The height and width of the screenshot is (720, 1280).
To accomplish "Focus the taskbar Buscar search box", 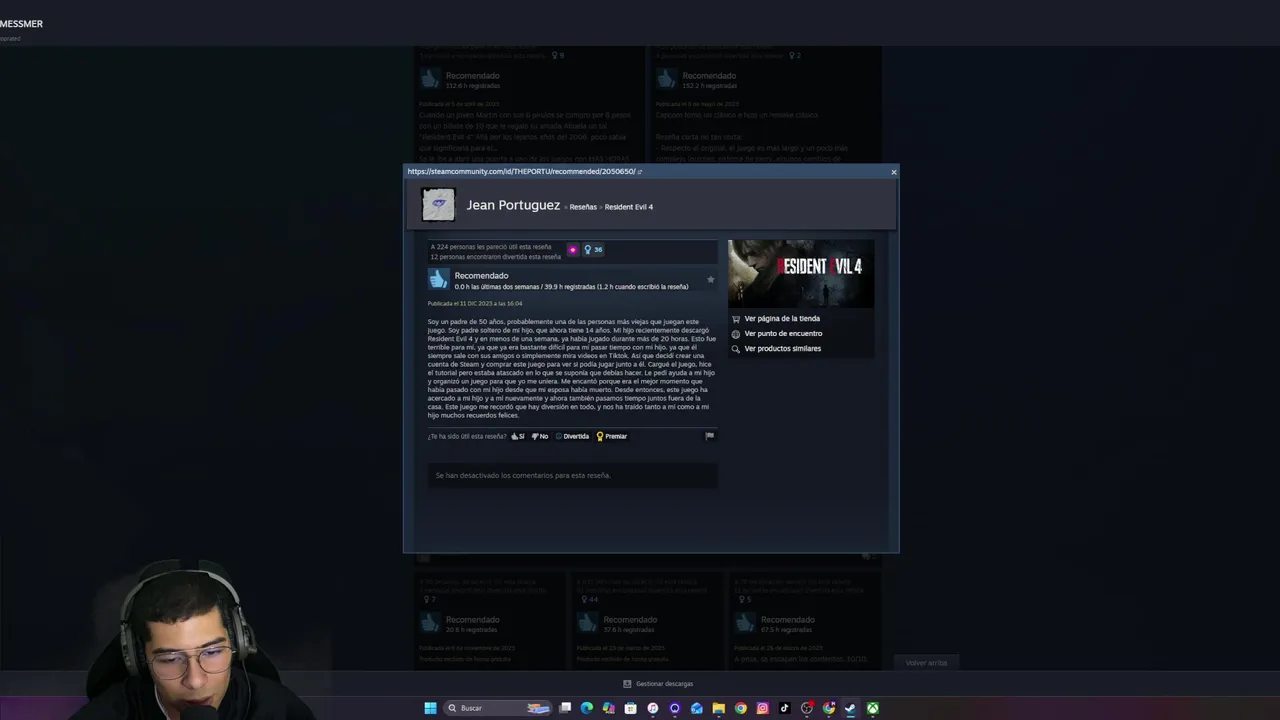I will (498, 708).
